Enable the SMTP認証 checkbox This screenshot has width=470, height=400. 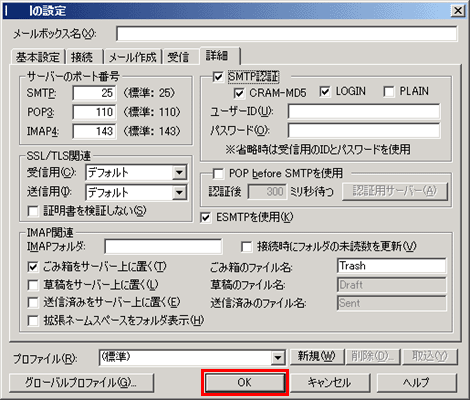tap(218, 77)
